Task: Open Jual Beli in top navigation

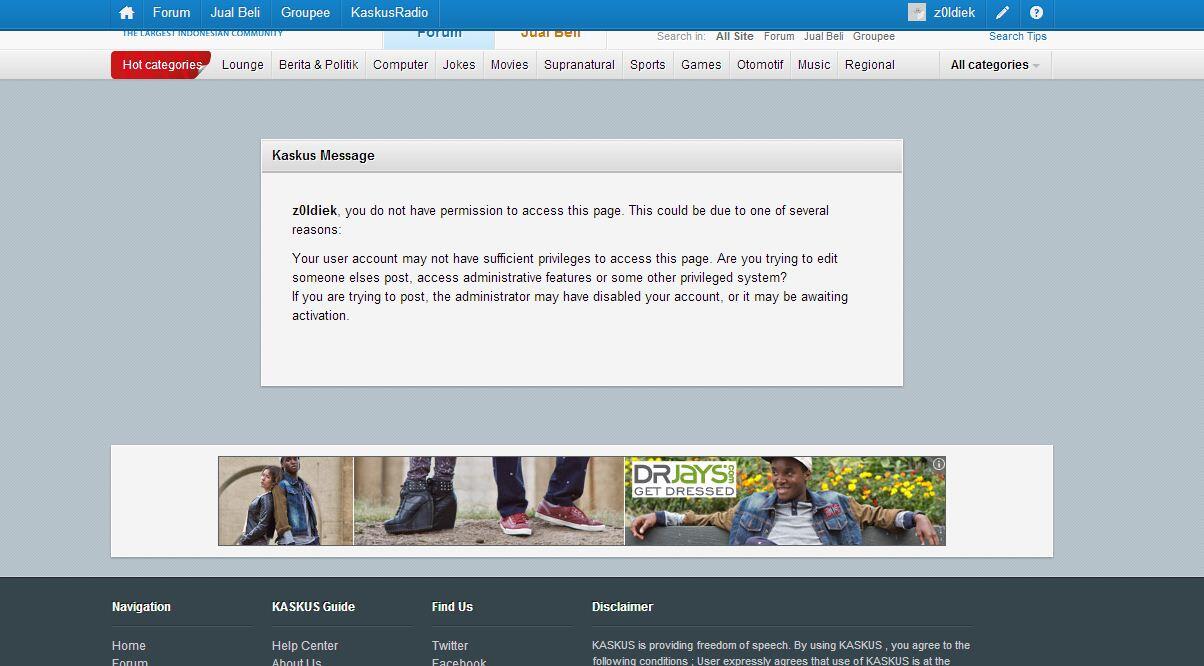Action: point(235,13)
